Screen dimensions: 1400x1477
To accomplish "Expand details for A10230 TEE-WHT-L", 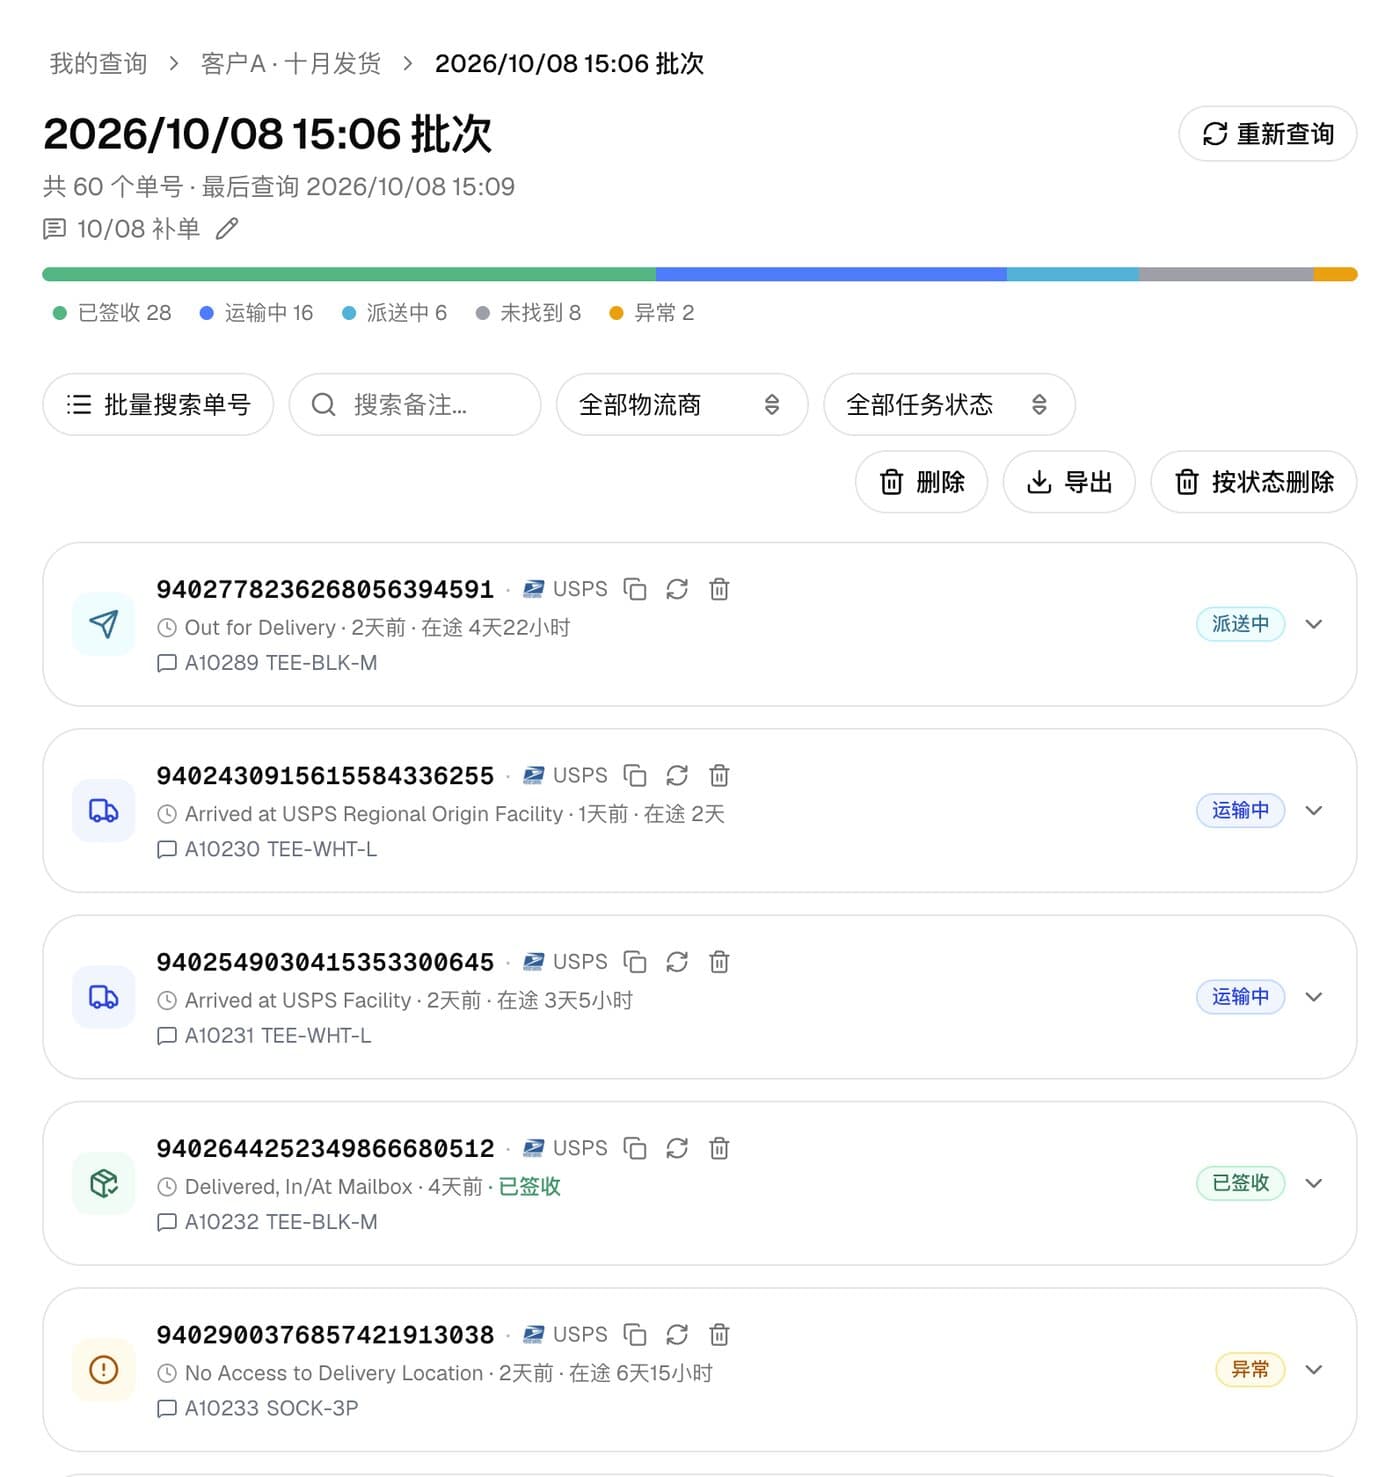I will tap(1314, 810).
